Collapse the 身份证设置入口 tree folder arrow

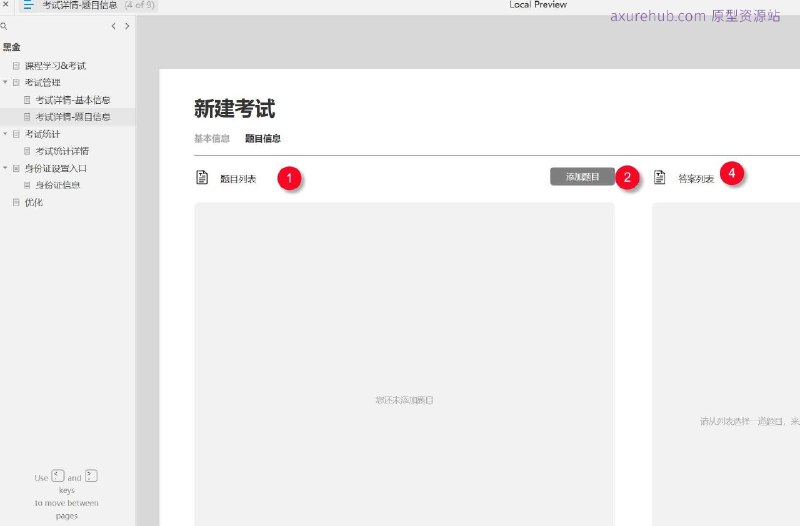click(5, 167)
